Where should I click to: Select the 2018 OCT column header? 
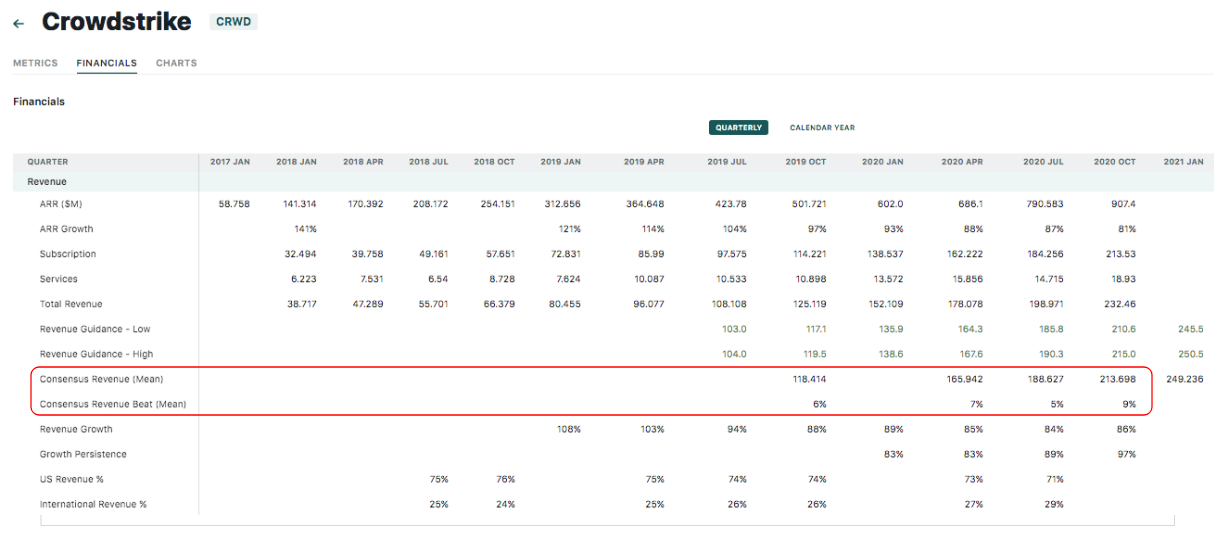[494, 162]
